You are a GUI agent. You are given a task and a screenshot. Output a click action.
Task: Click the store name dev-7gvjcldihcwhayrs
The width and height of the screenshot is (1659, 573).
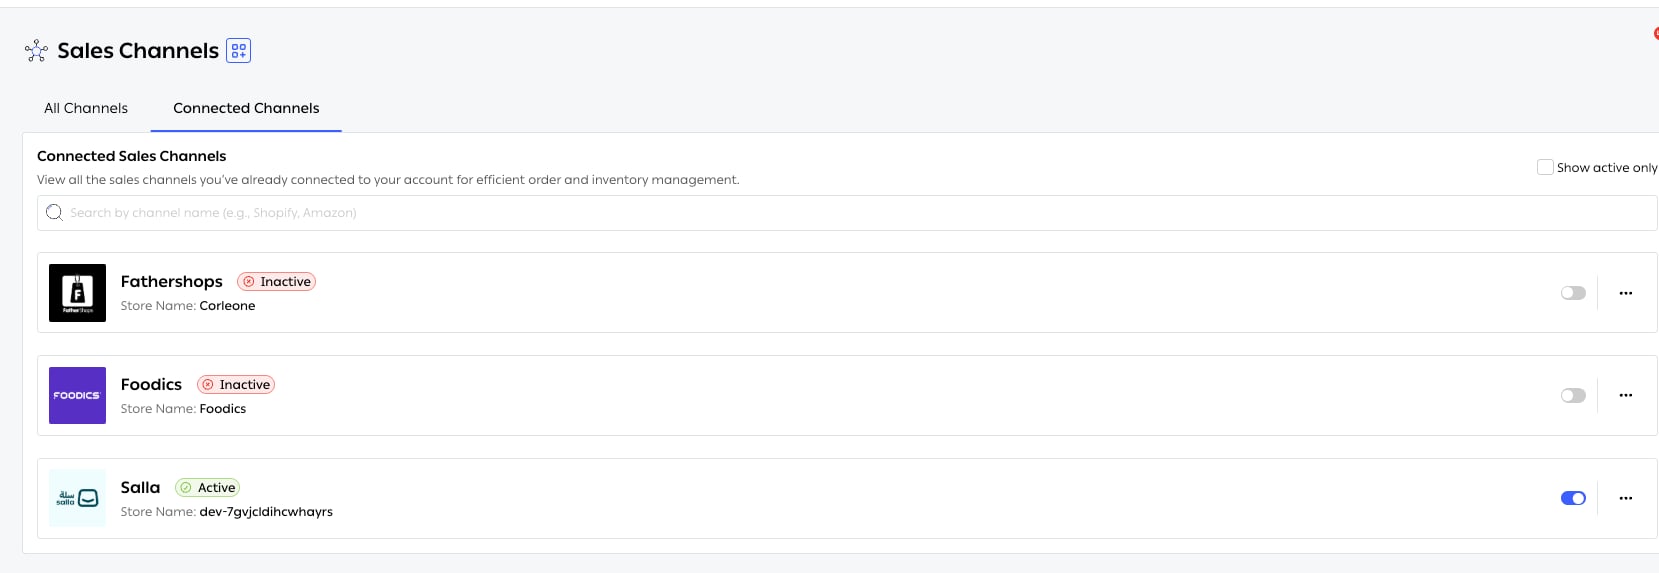[266, 512]
